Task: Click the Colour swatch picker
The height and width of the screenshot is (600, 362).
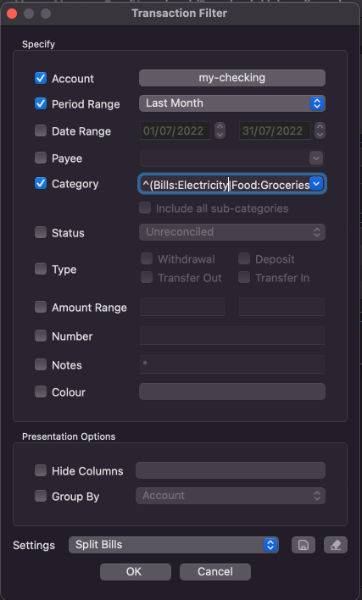Action: (x=232, y=392)
